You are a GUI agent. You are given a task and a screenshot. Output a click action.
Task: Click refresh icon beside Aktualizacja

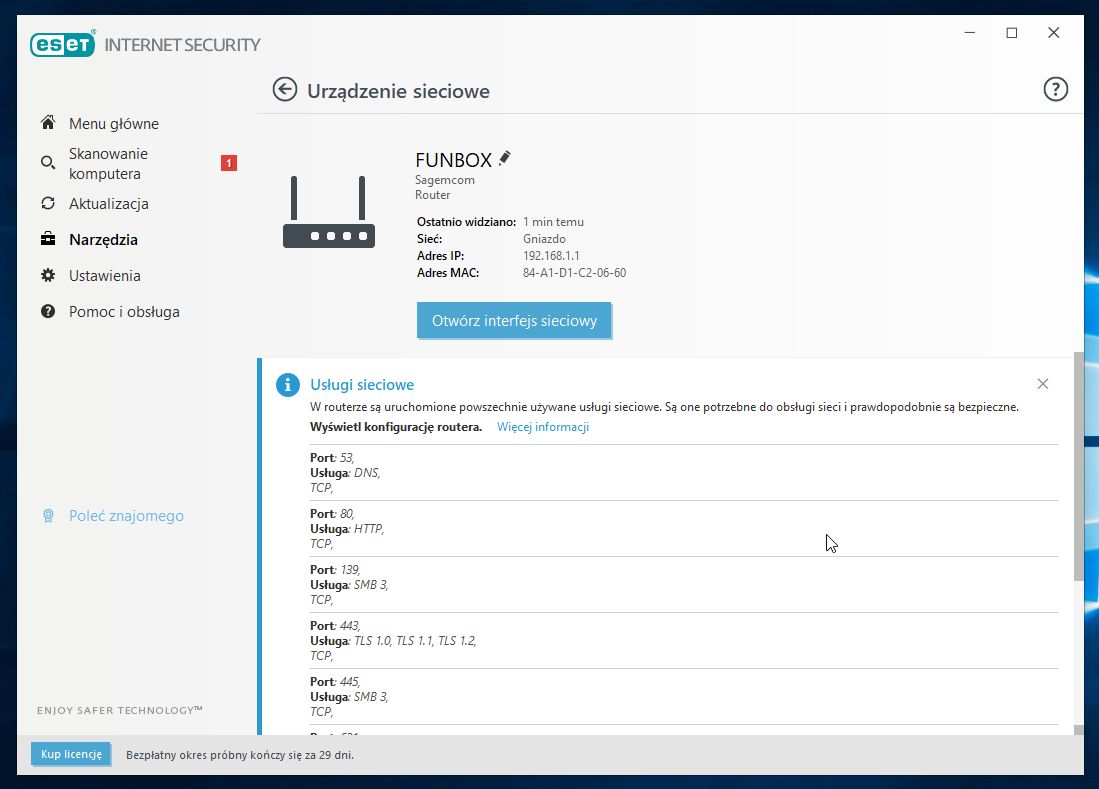(48, 203)
